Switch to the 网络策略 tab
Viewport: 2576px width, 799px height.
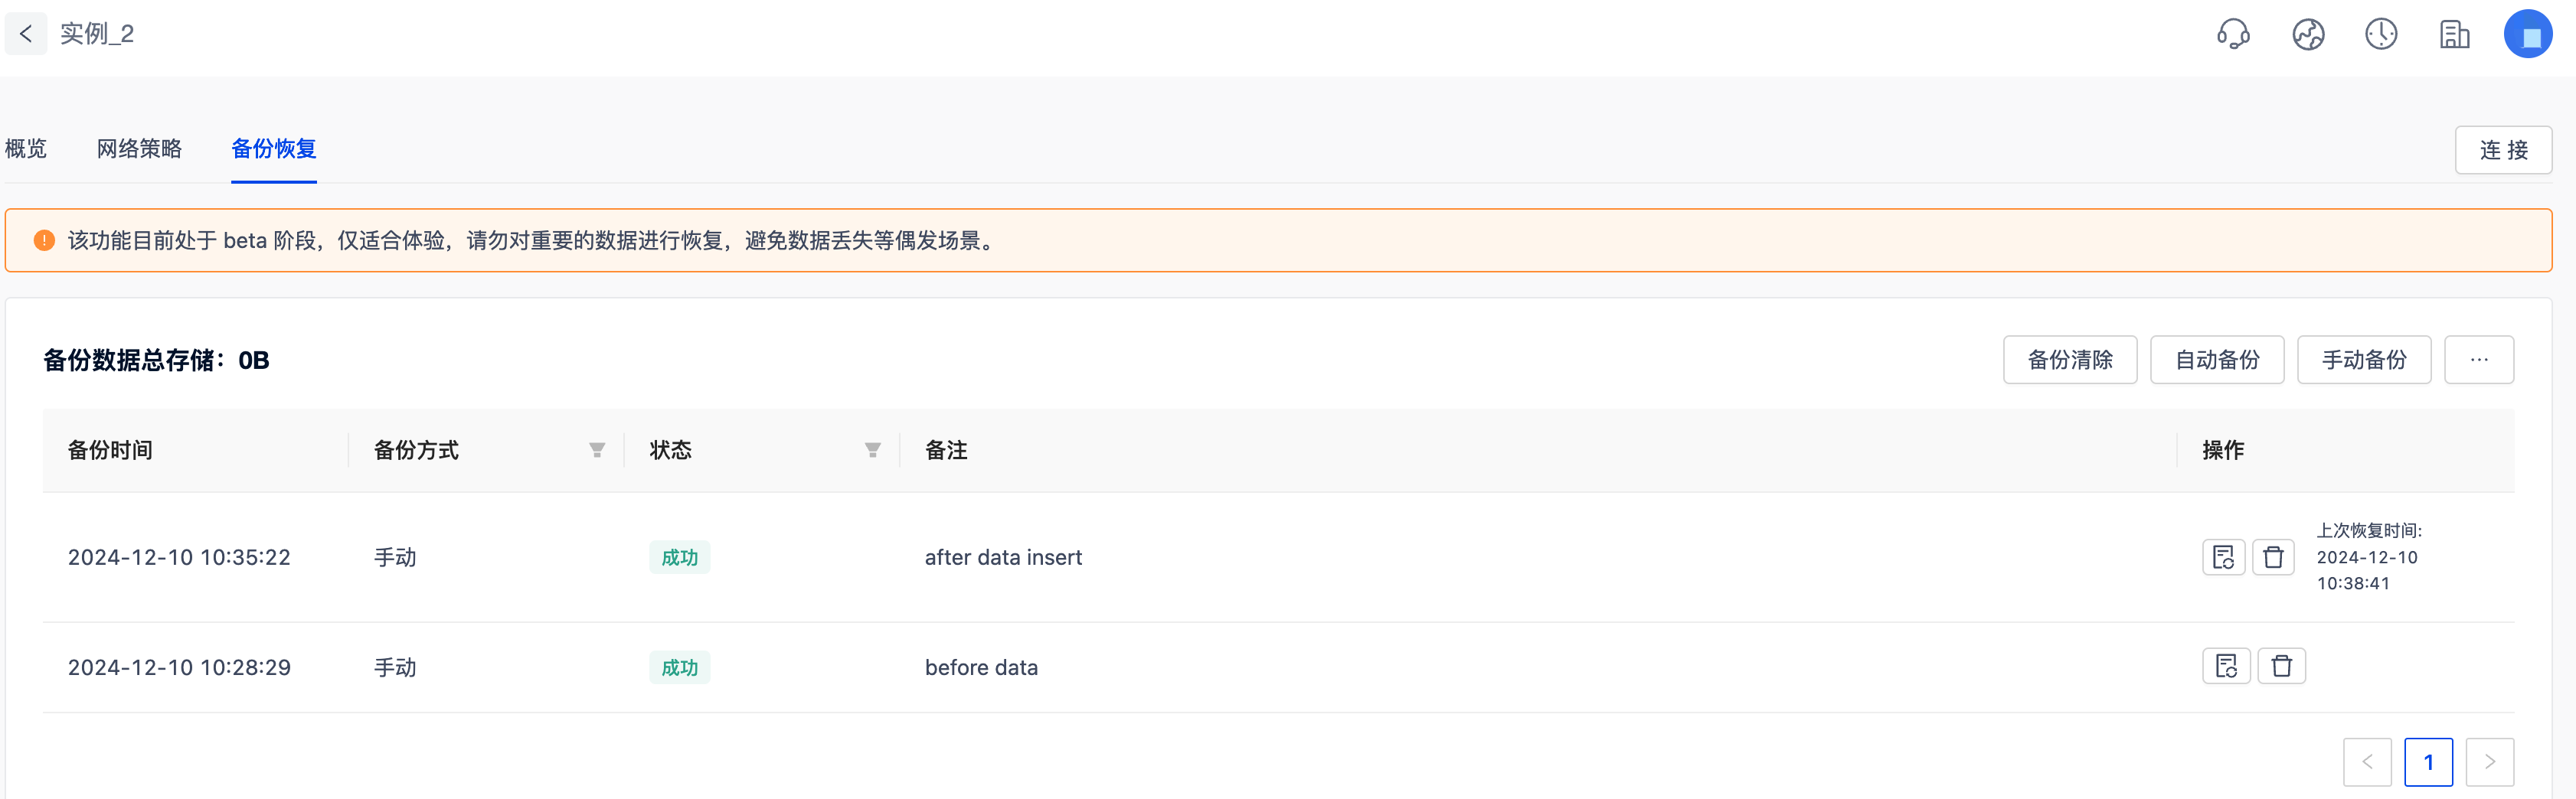pyautogui.click(x=138, y=148)
